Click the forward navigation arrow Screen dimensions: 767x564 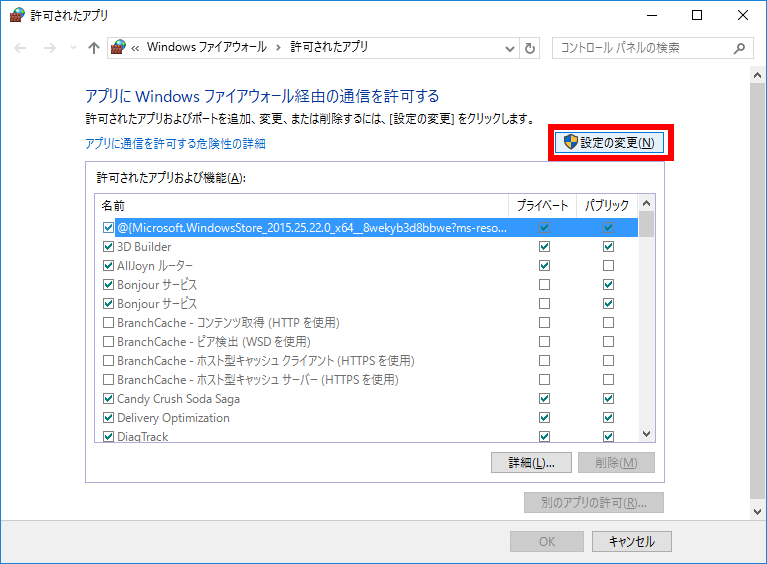point(49,48)
